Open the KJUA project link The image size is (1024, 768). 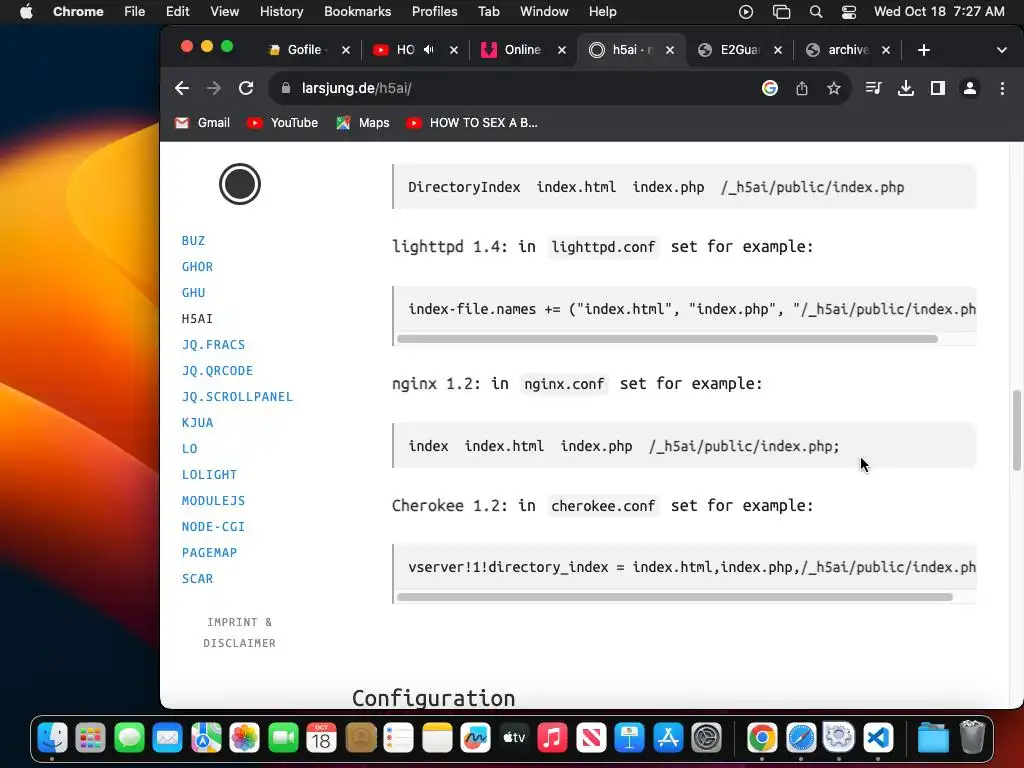click(x=197, y=423)
